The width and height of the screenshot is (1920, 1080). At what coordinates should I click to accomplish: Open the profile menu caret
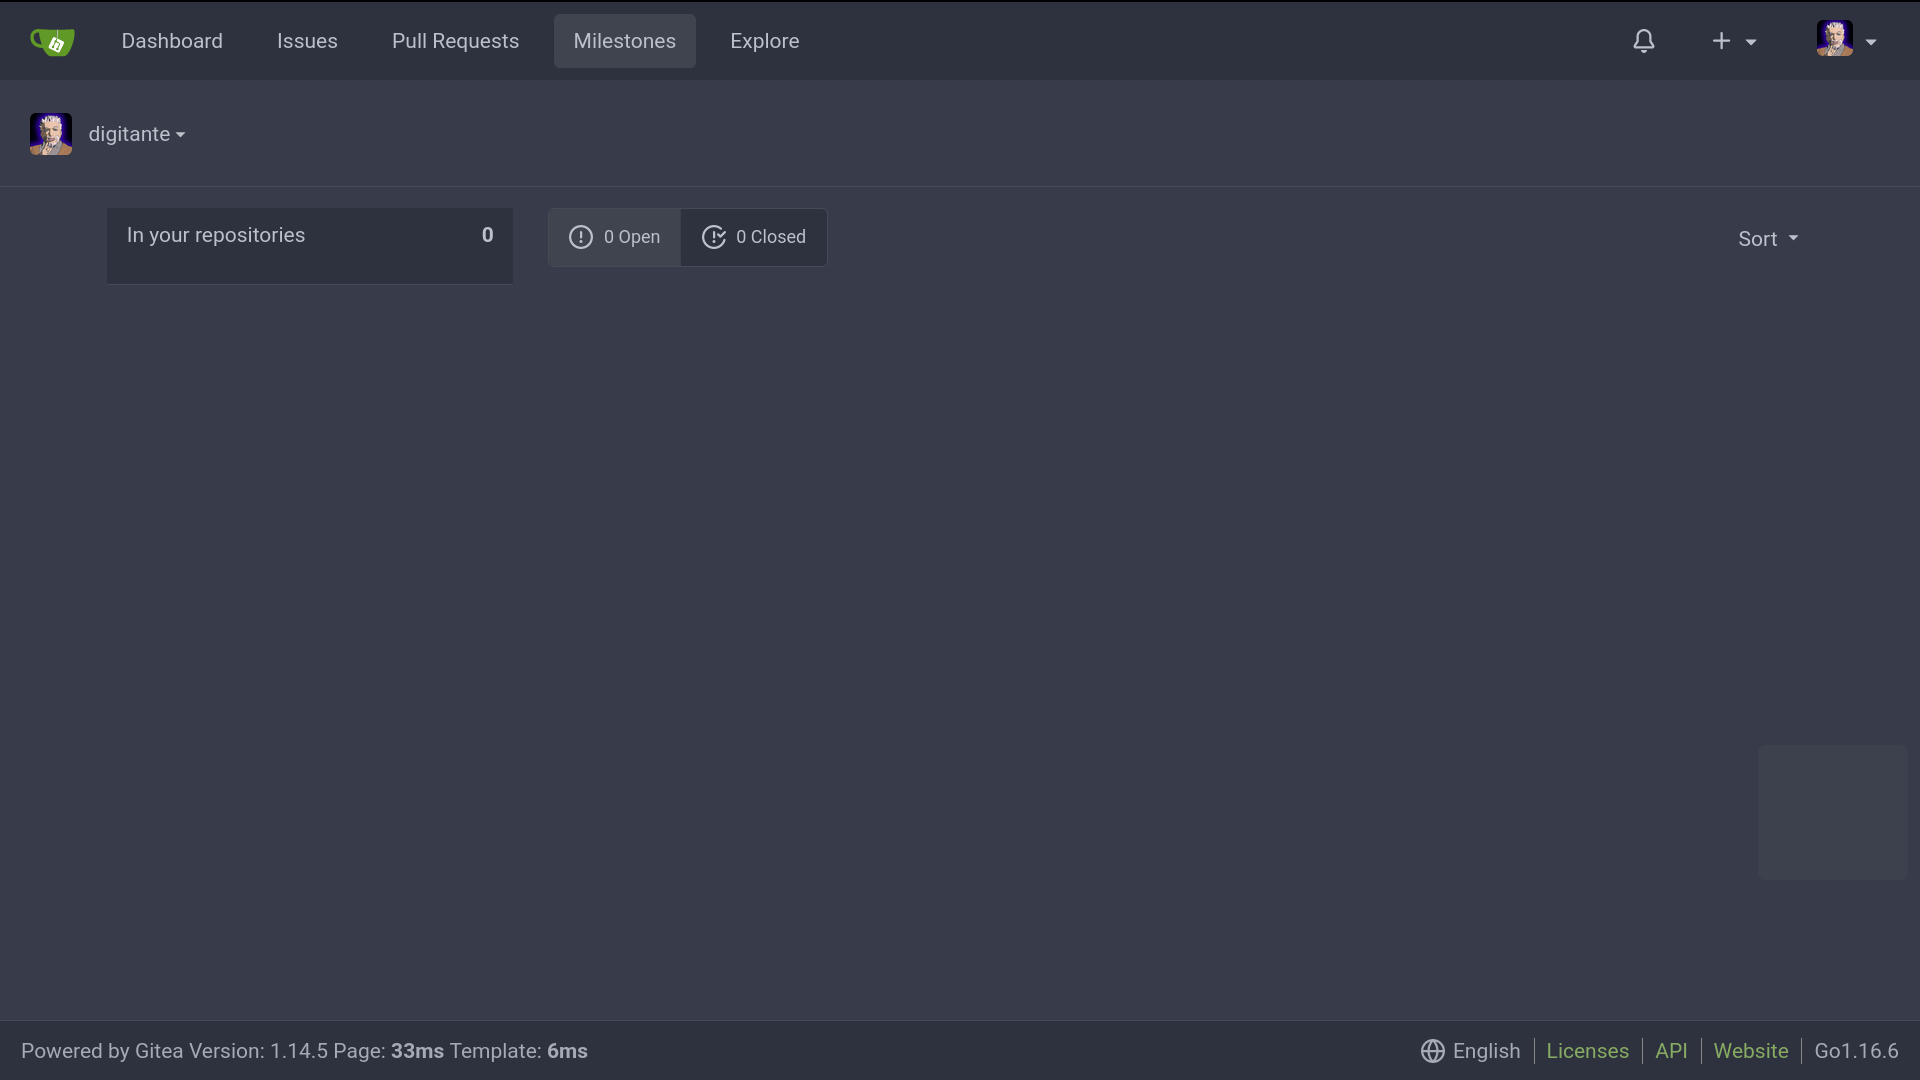click(x=1871, y=42)
